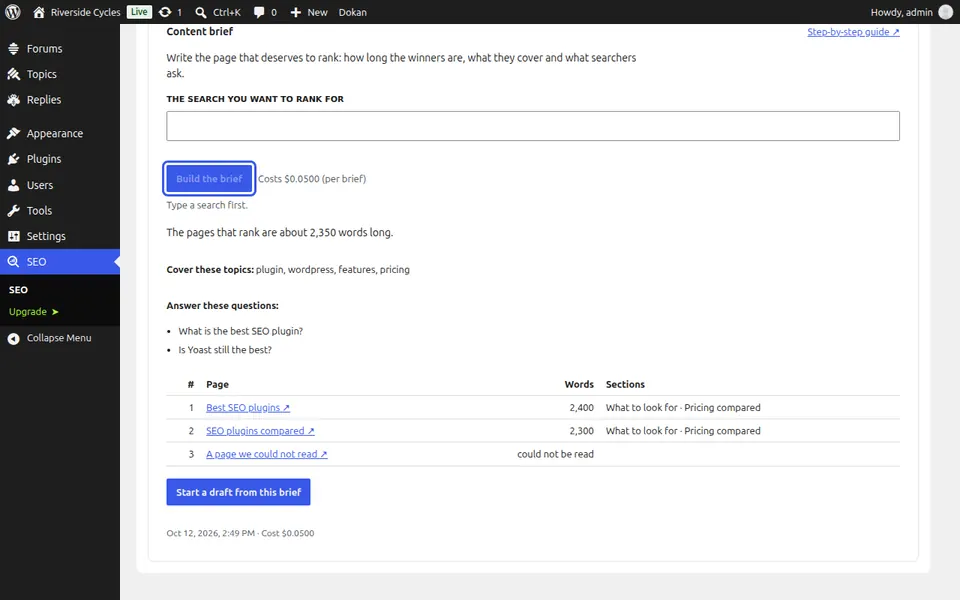Select the SEO submenu item

click(18, 290)
